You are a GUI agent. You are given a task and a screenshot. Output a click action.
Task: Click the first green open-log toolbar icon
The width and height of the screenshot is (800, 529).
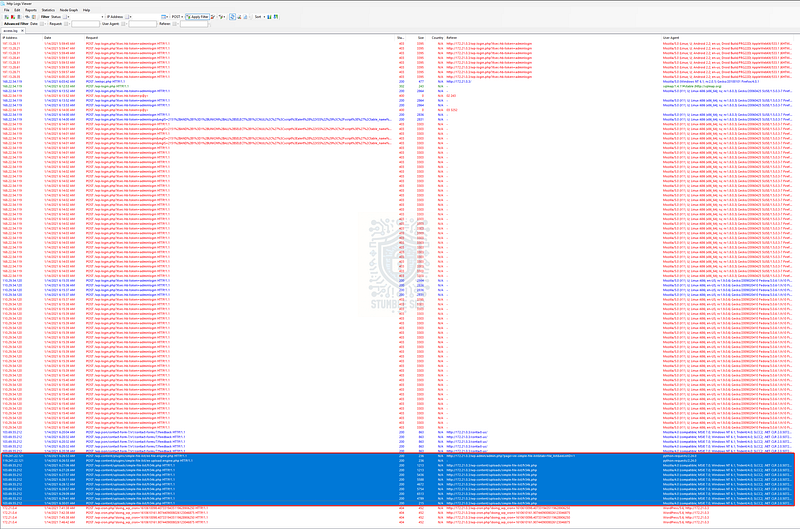pyautogui.click(x=7, y=17)
